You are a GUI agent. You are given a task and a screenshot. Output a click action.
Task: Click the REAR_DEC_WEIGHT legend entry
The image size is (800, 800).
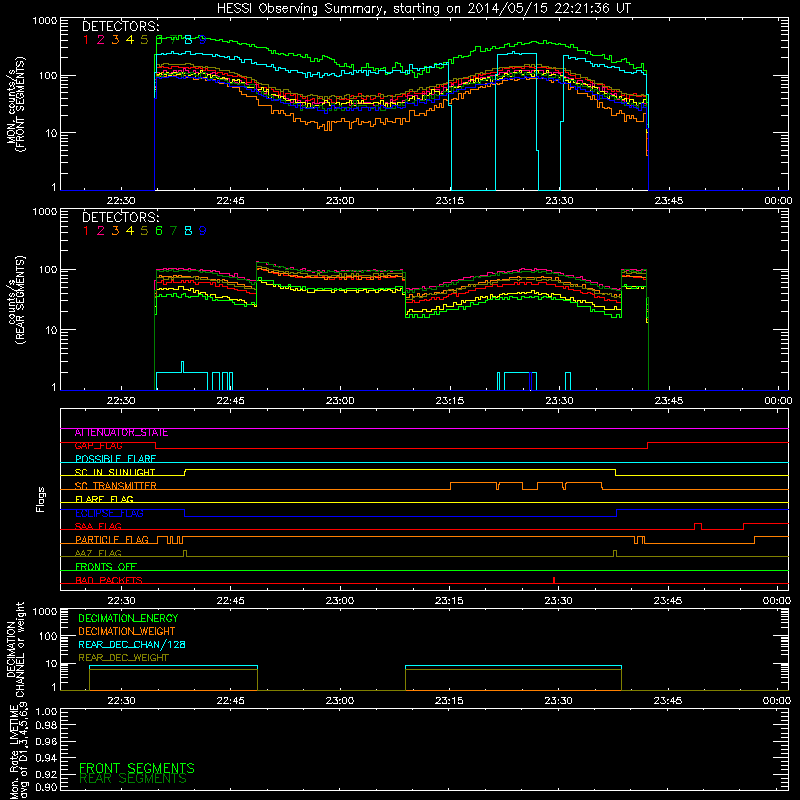click(x=123, y=658)
